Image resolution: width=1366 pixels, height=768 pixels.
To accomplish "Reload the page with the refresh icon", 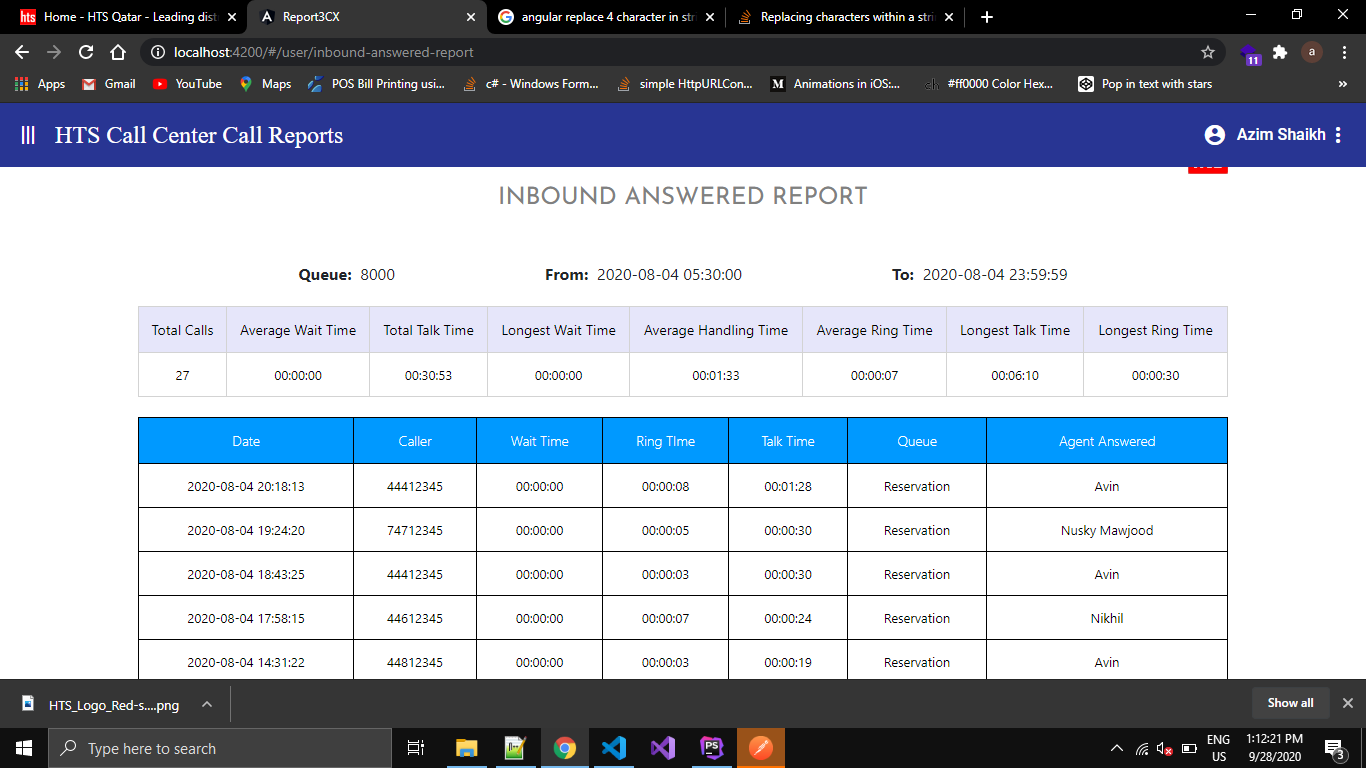I will (86, 52).
